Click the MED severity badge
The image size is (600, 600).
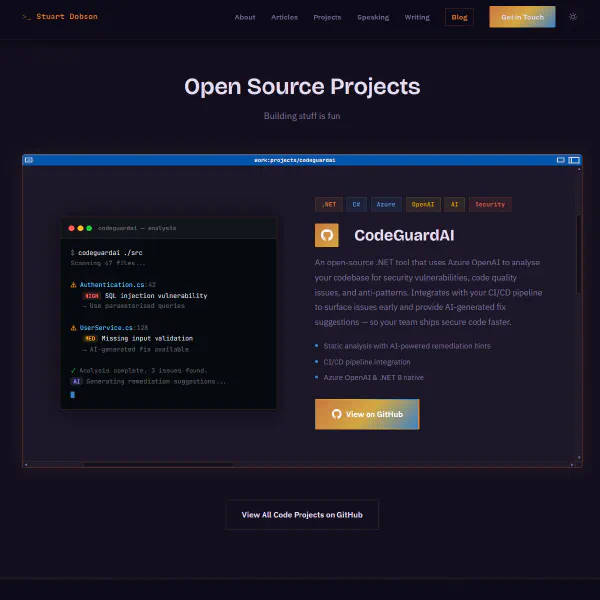pyautogui.click(x=90, y=339)
